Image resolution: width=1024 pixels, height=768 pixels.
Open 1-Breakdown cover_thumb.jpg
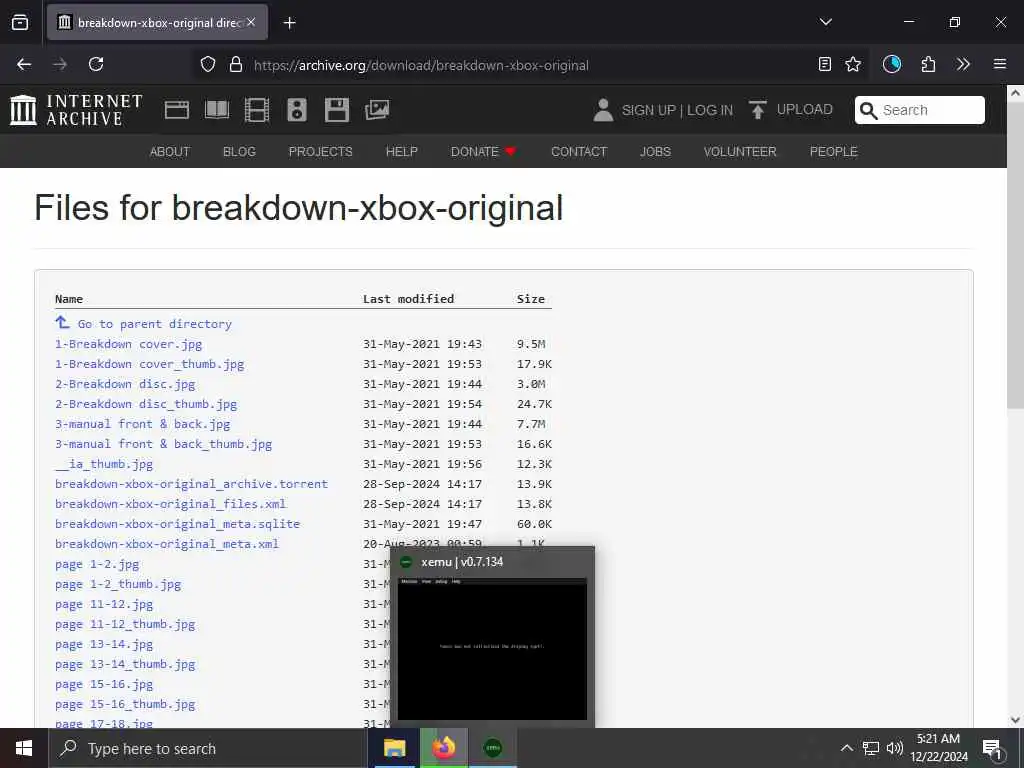(150, 364)
